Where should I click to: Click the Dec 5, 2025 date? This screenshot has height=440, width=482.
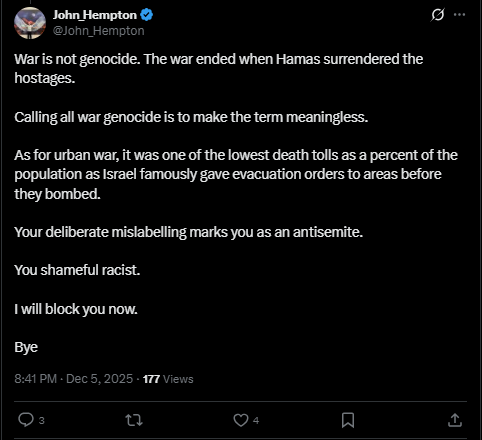point(100,379)
